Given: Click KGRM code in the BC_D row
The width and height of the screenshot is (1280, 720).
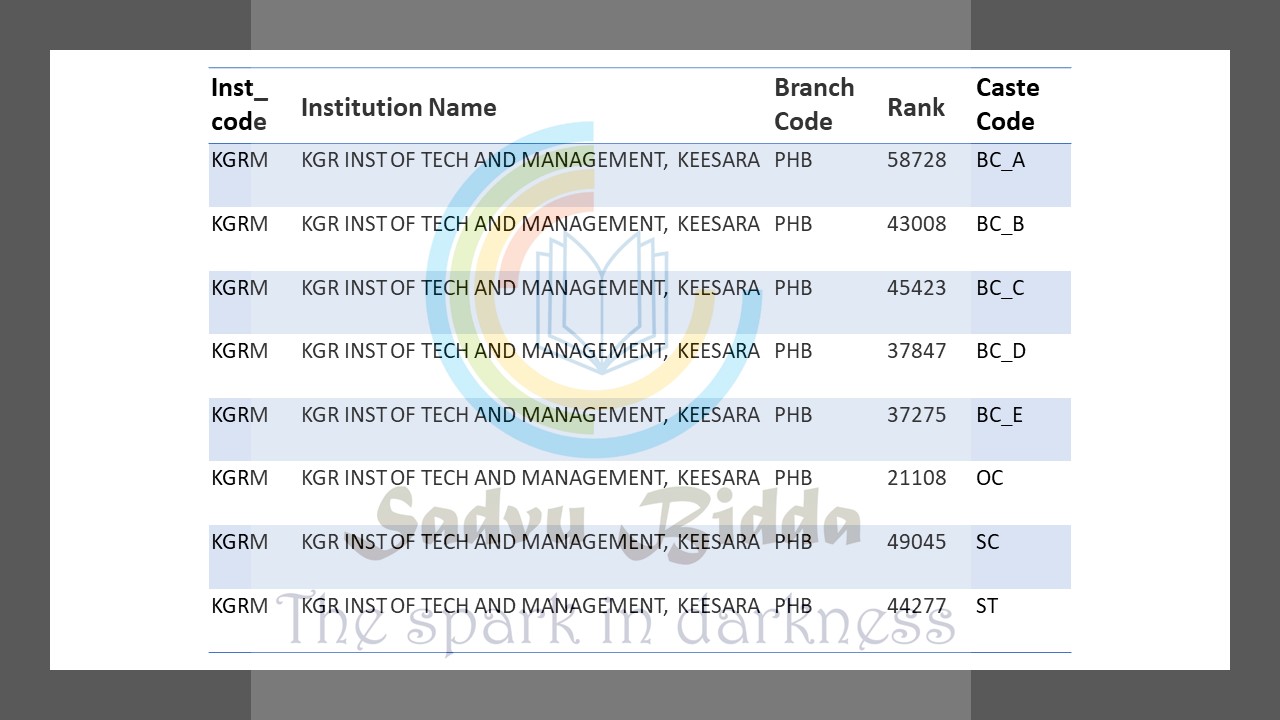Looking at the screenshot, I should point(239,351).
